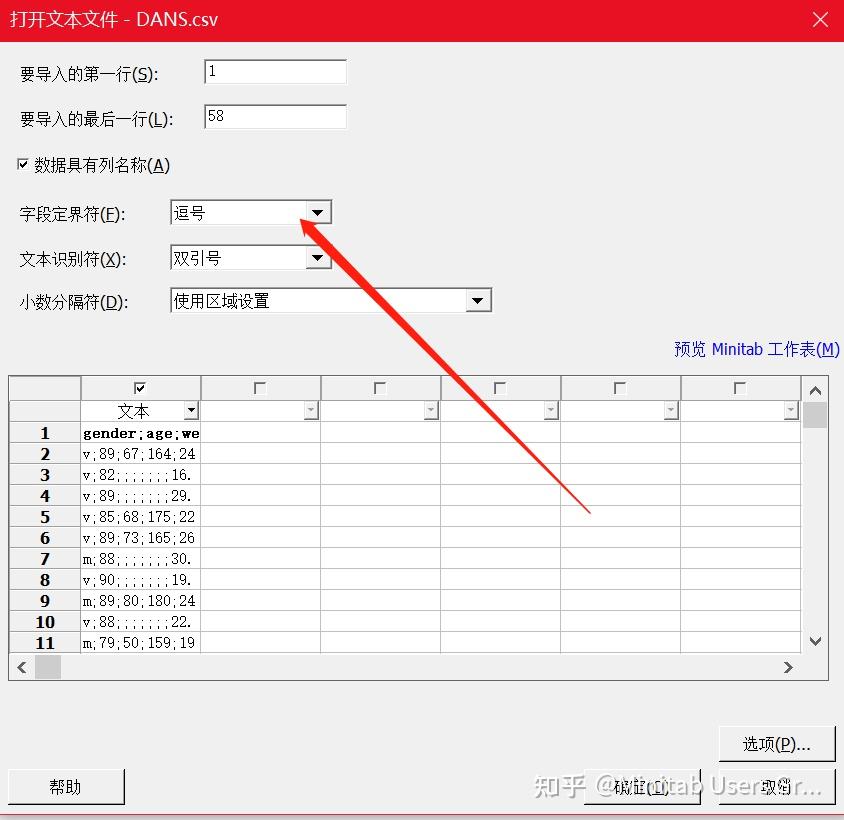Image resolution: width=844 pixels, height=820 pixels.
Task: Open the 文本识别符 dropdown showing 双引号
Action: 318,257
